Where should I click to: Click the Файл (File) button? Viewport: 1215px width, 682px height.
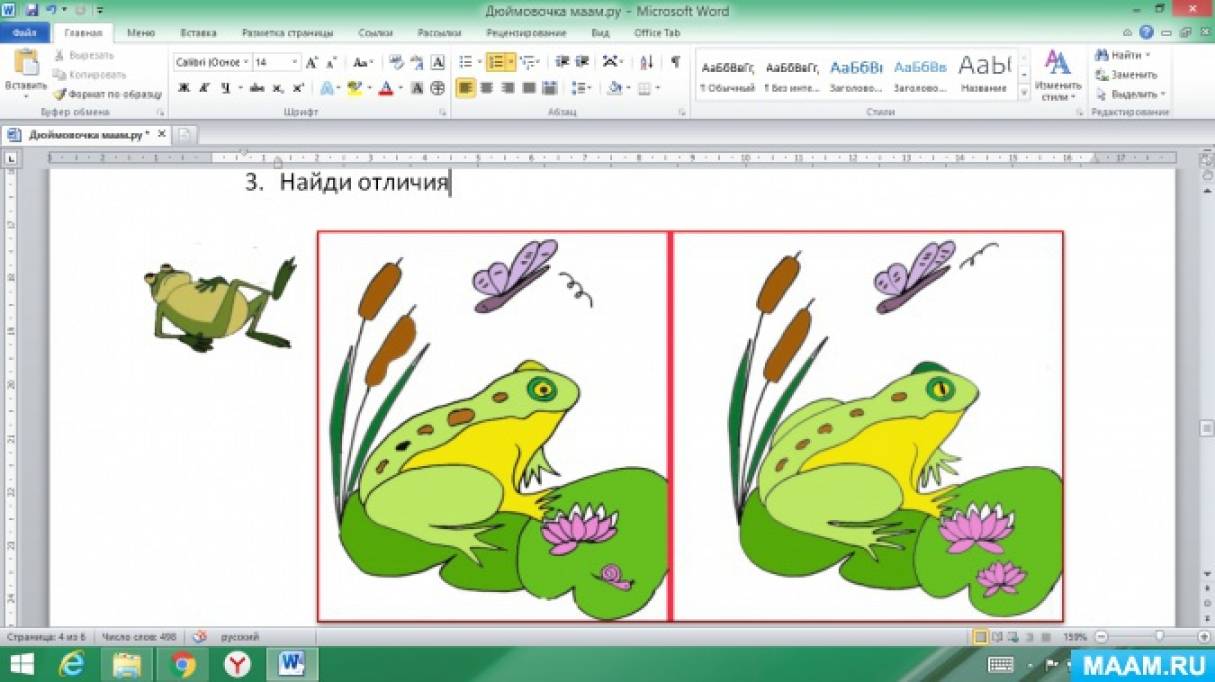point(24,32)
